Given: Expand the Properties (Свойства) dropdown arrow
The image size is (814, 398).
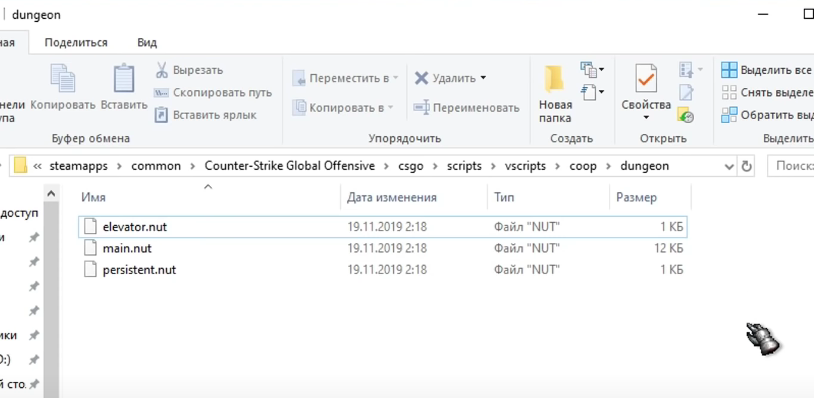Looking at the screenshot, I should point(646,118).
